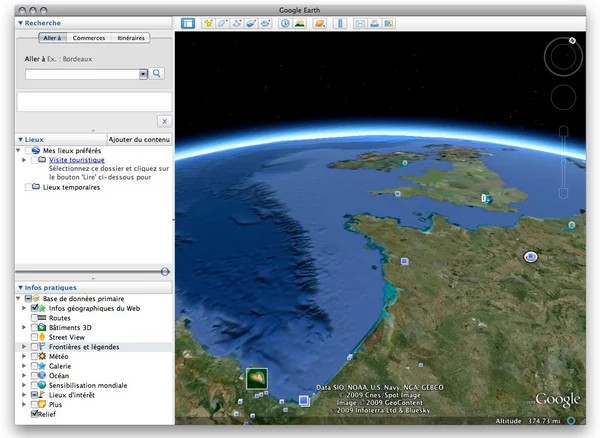This screenshot has height=438, width=600.
Task: Click the square placemark near Brittany coast
Action: click(404, 261)
